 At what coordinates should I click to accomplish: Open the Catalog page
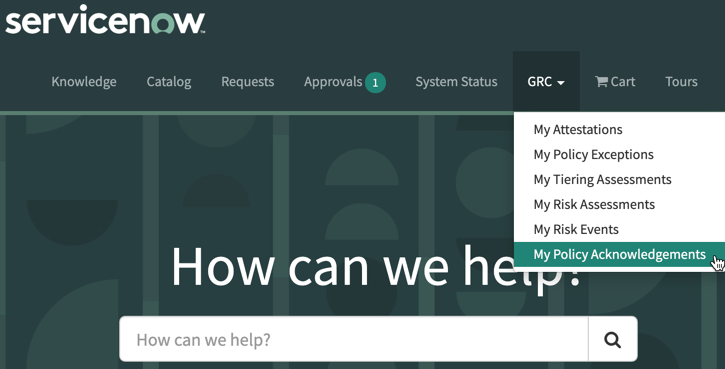tap(169, 82)
